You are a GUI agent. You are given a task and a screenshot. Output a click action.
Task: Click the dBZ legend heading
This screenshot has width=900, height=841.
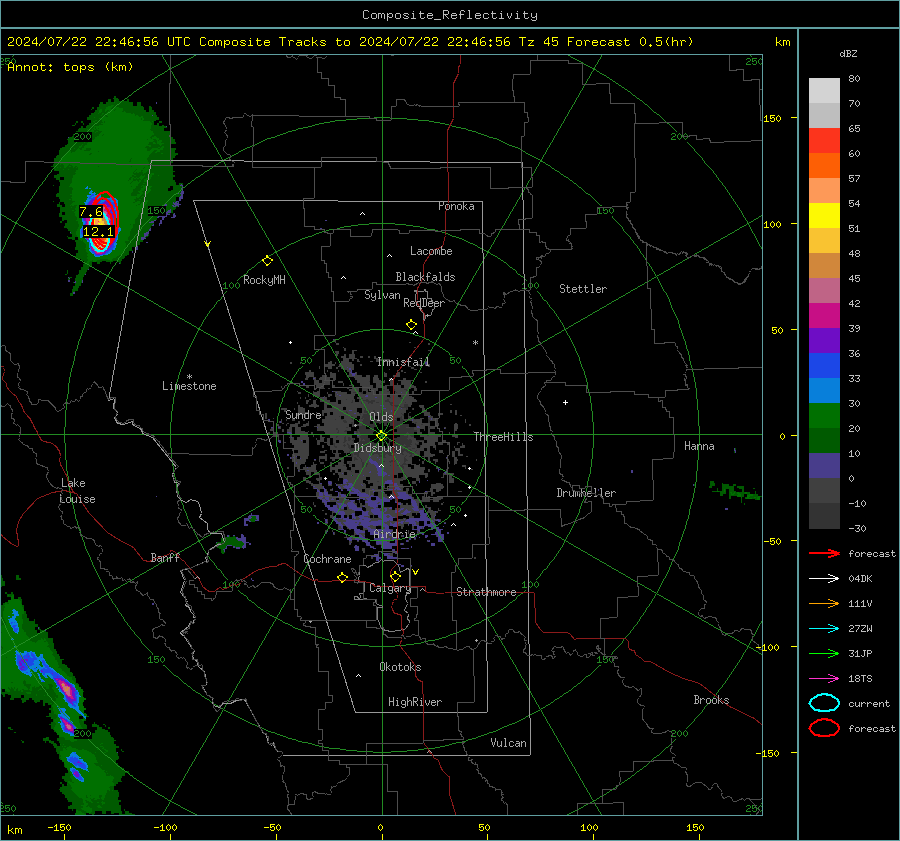pos(848,53)
